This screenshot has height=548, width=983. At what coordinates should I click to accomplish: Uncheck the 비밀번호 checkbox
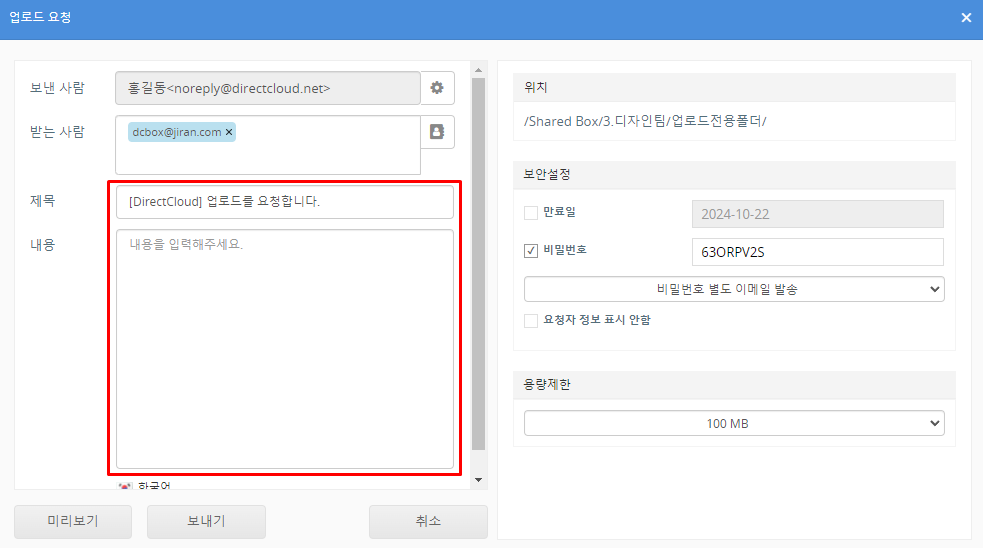(531, 250)
